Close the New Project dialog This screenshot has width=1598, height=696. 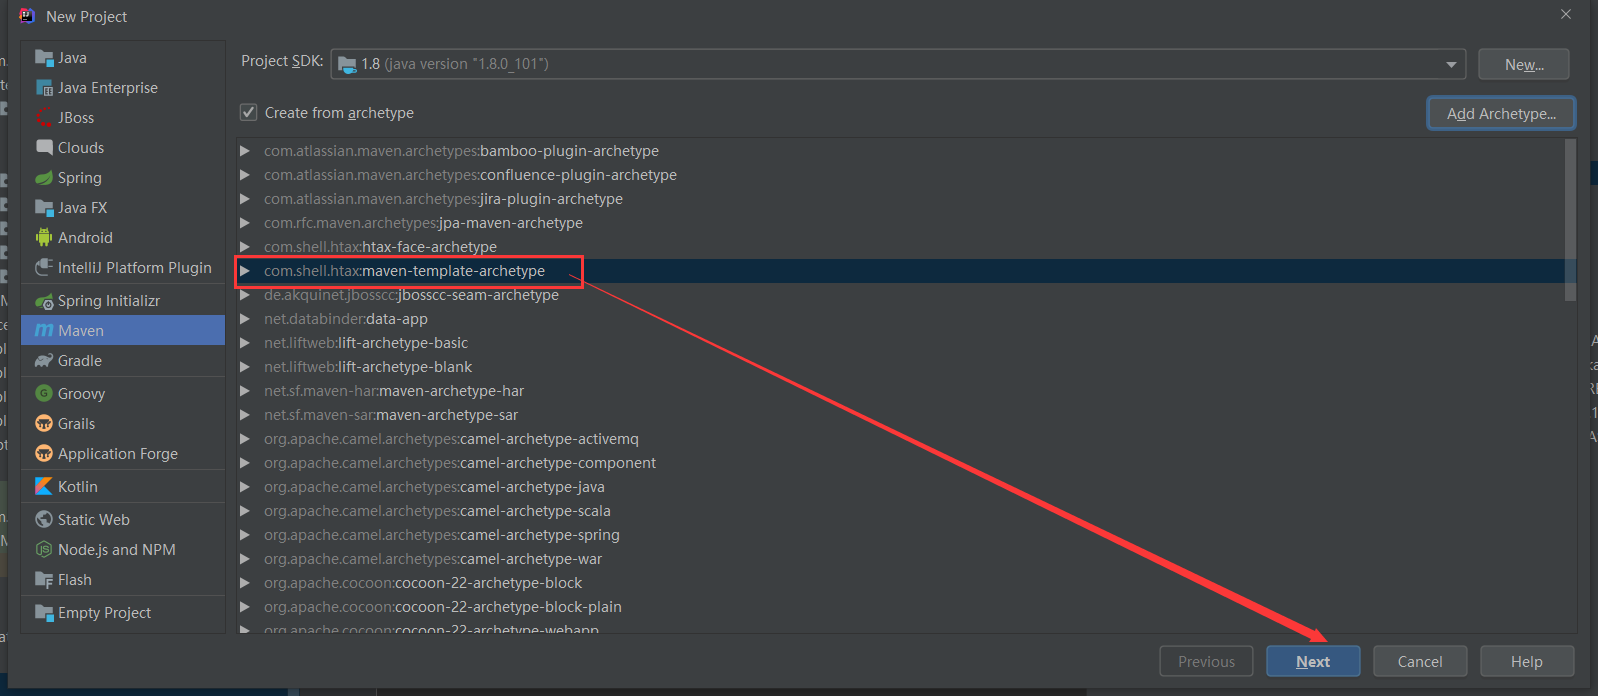pyautogui.click(x=1566, y=14)
